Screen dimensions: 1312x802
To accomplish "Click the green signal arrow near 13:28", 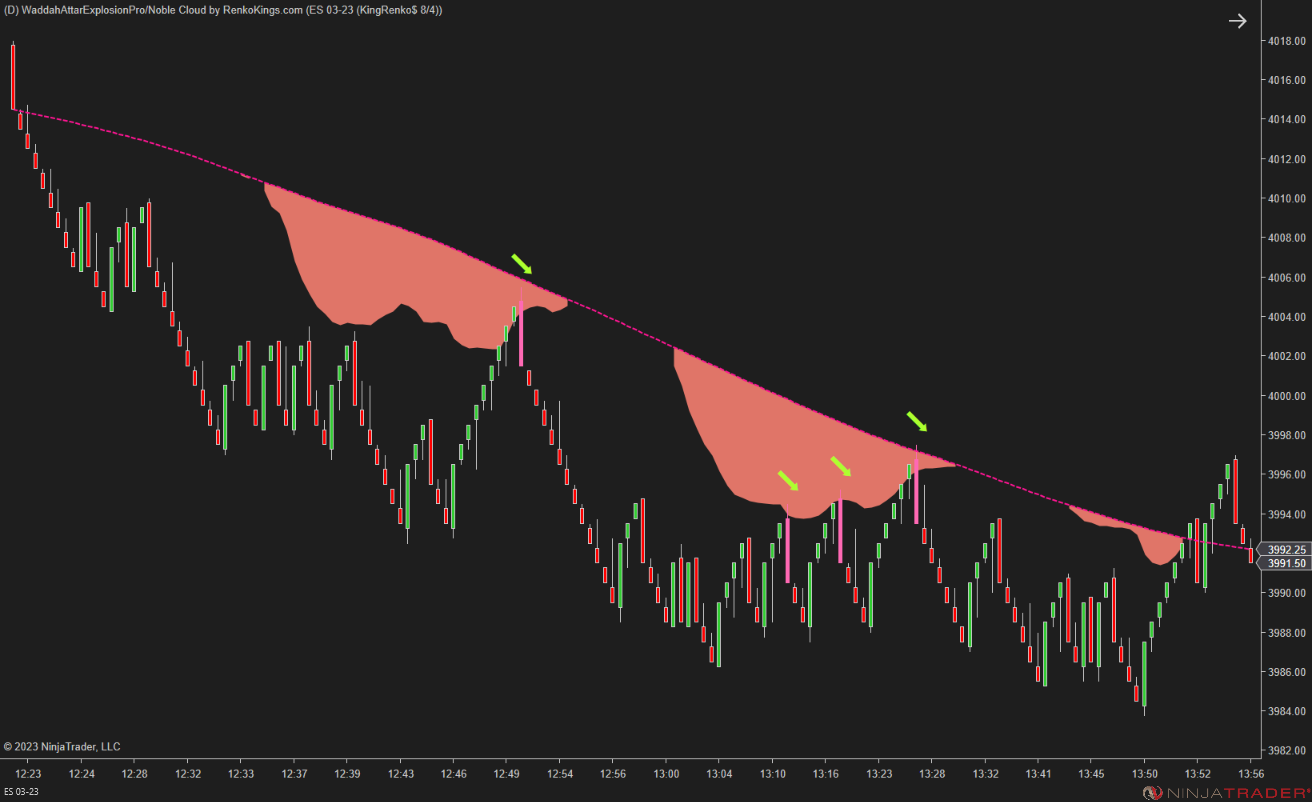I will 917,421.
